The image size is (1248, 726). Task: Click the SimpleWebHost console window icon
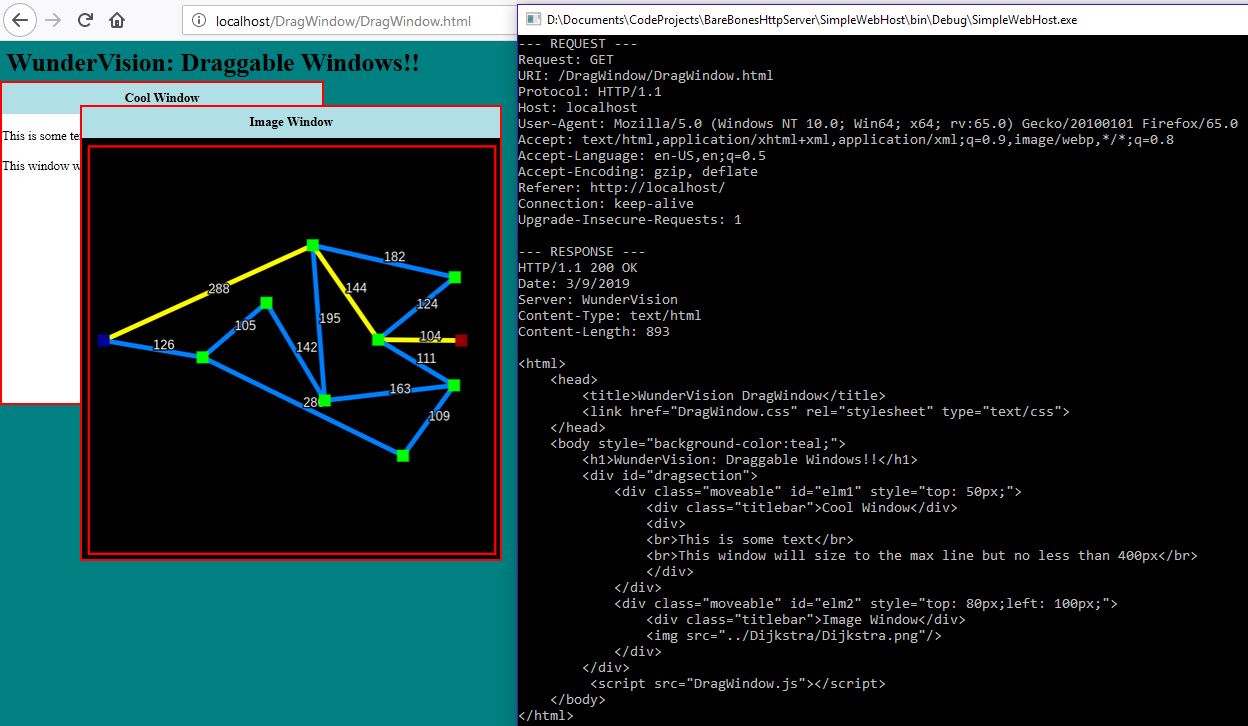533,19
